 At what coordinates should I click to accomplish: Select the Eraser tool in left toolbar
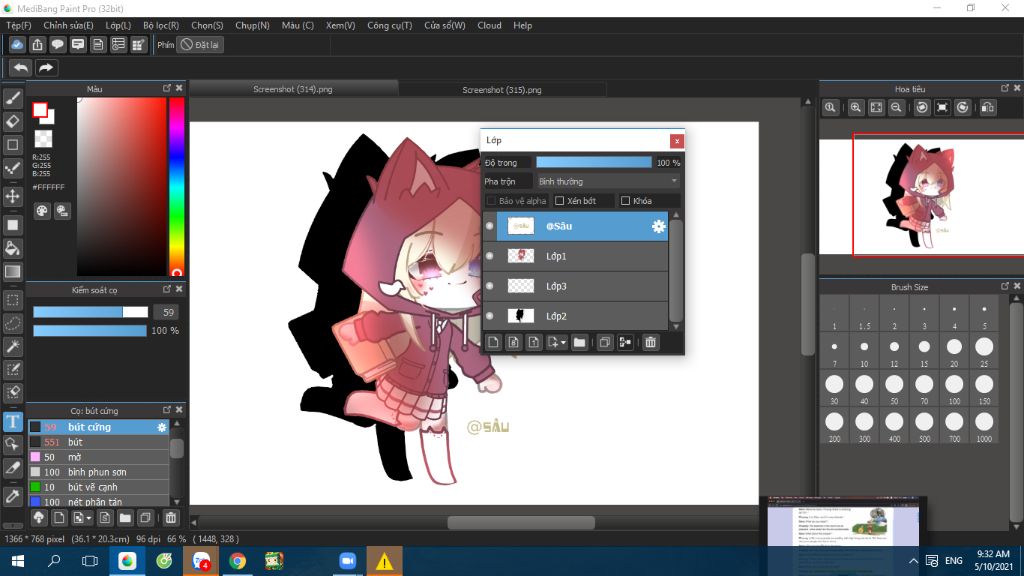[12, 121]
